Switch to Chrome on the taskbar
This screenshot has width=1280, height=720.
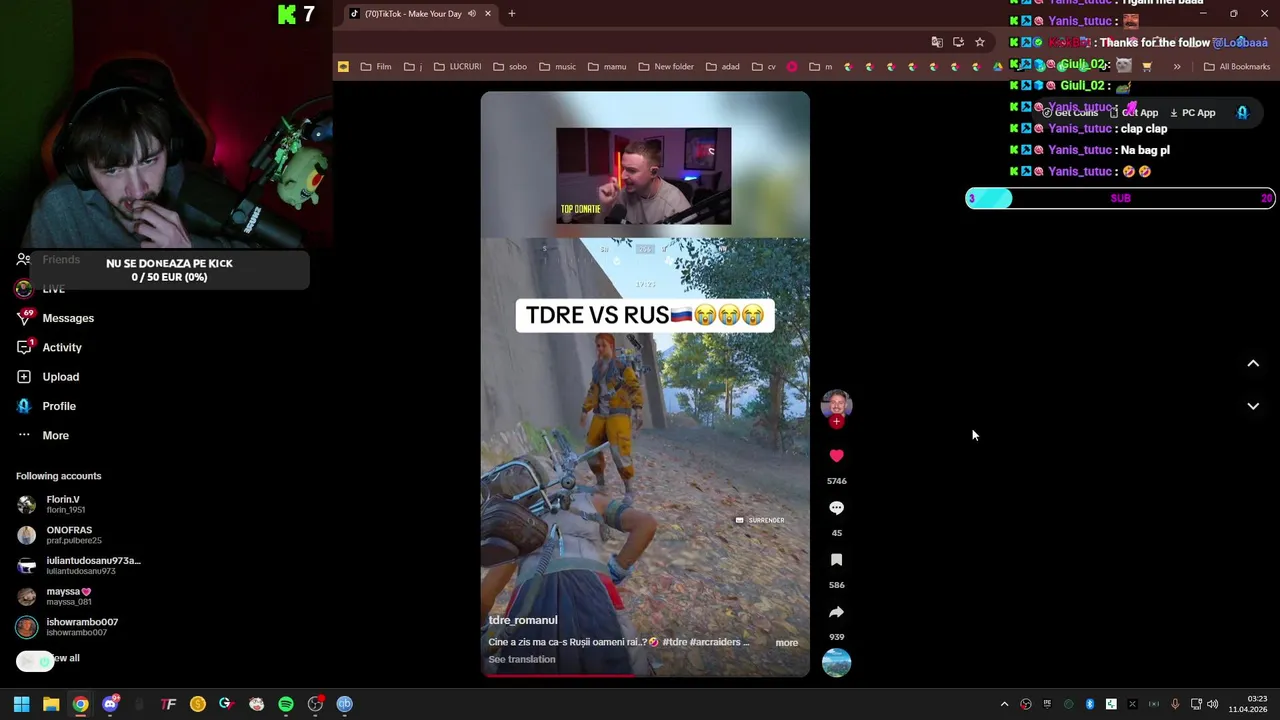point(80,704)
